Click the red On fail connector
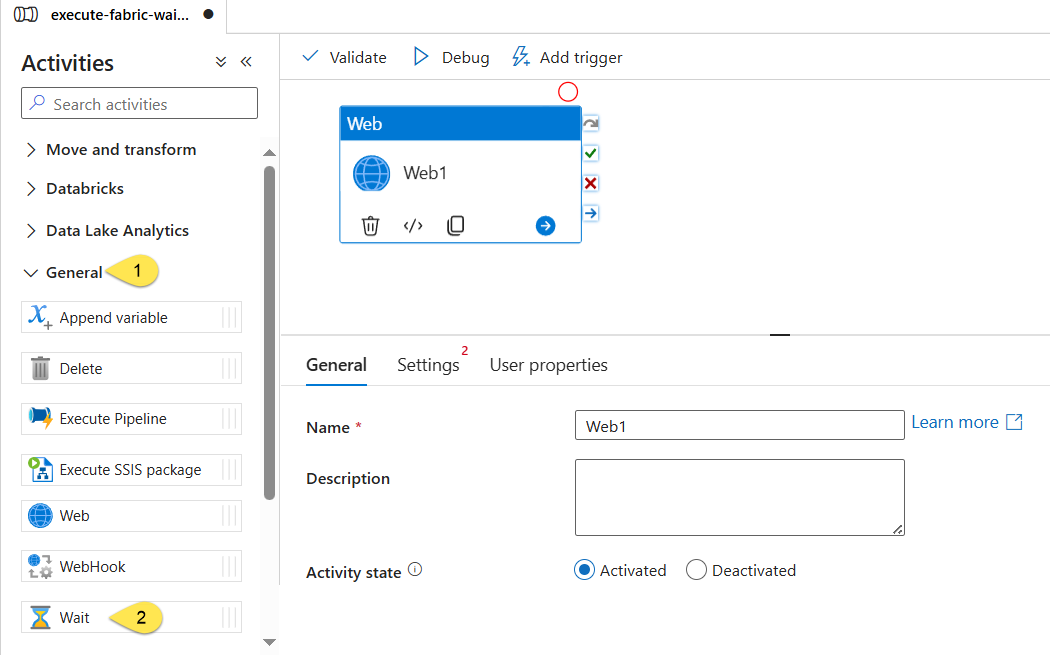This screenshot has width=1050, height=655. pyautogui.click(x=591, y=183)
